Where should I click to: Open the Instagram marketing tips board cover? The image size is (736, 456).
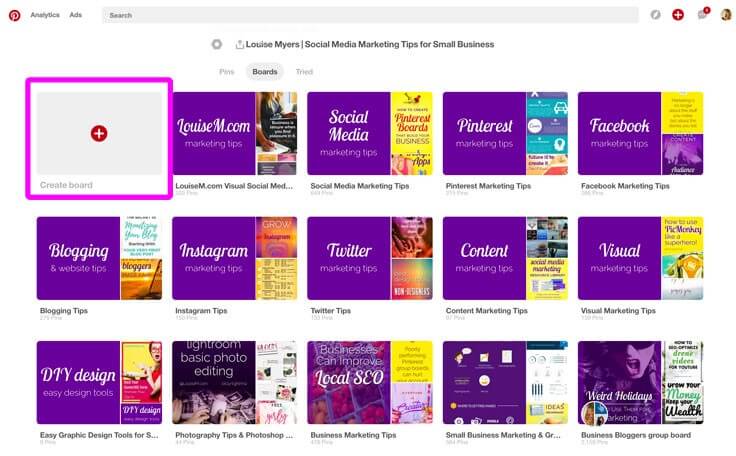213,258
